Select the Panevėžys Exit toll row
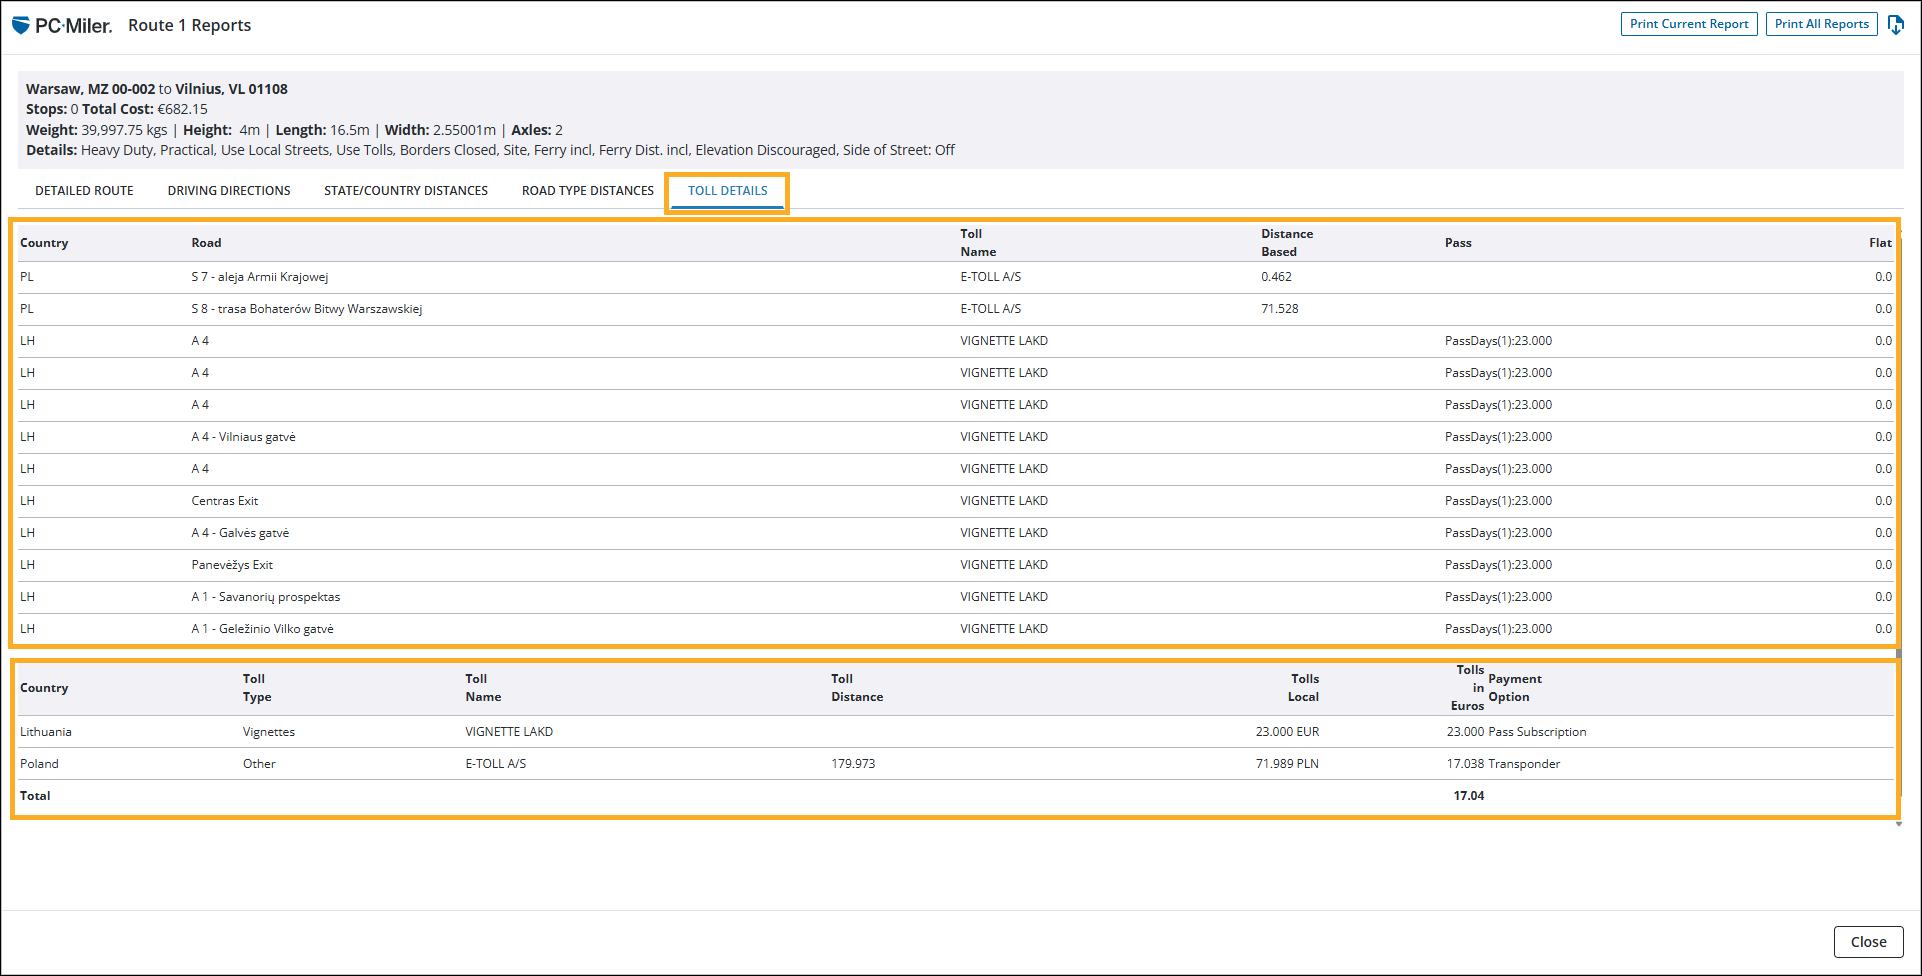The width and height of the screenshot is (1922, 976). point(232,565)
